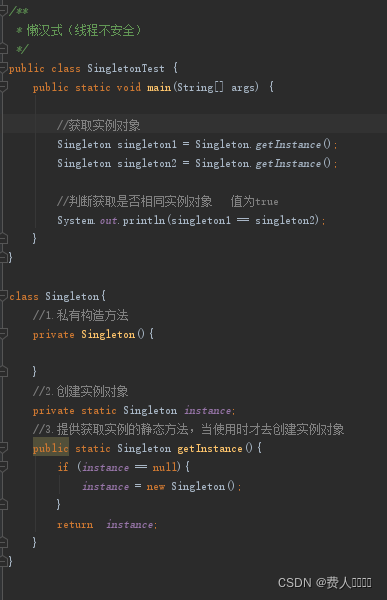Click fold end marker at main method's closing brace
This screenshot has width=387, height=600.
[3, 239]
